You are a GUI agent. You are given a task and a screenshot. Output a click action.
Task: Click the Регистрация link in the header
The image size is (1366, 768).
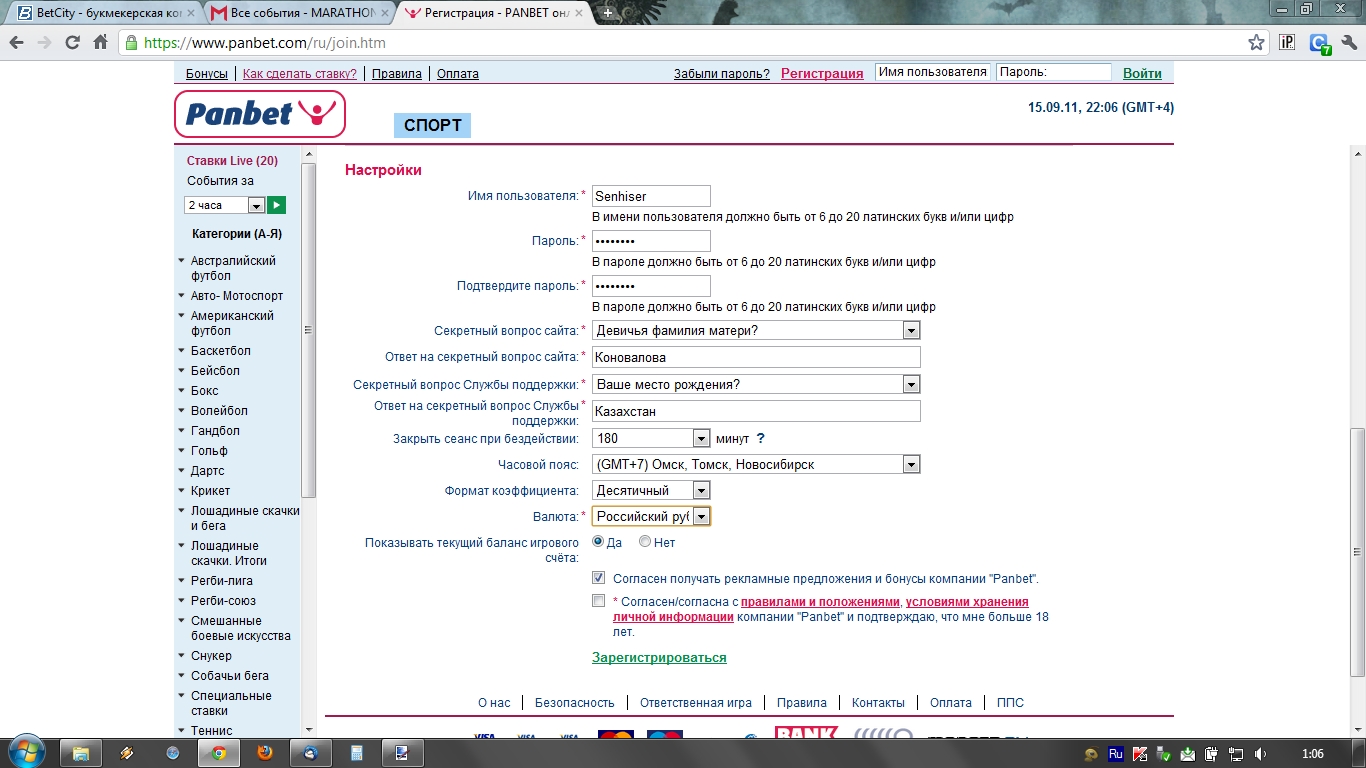822,74
